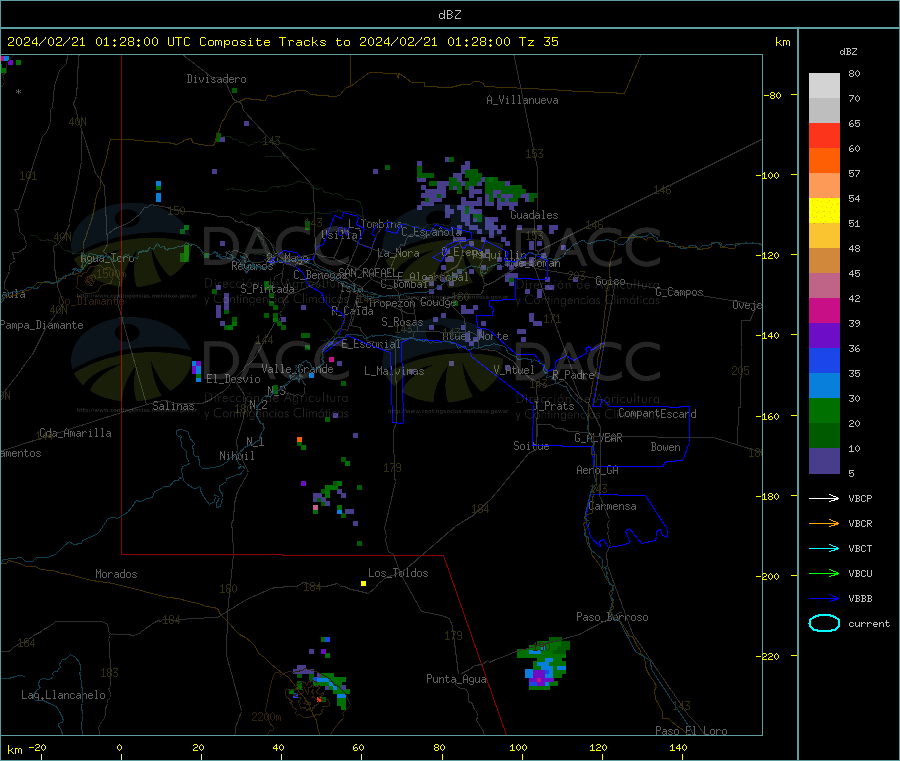Click the Morados place label
This screenshot has width=900, height=761.
[116, 574]
